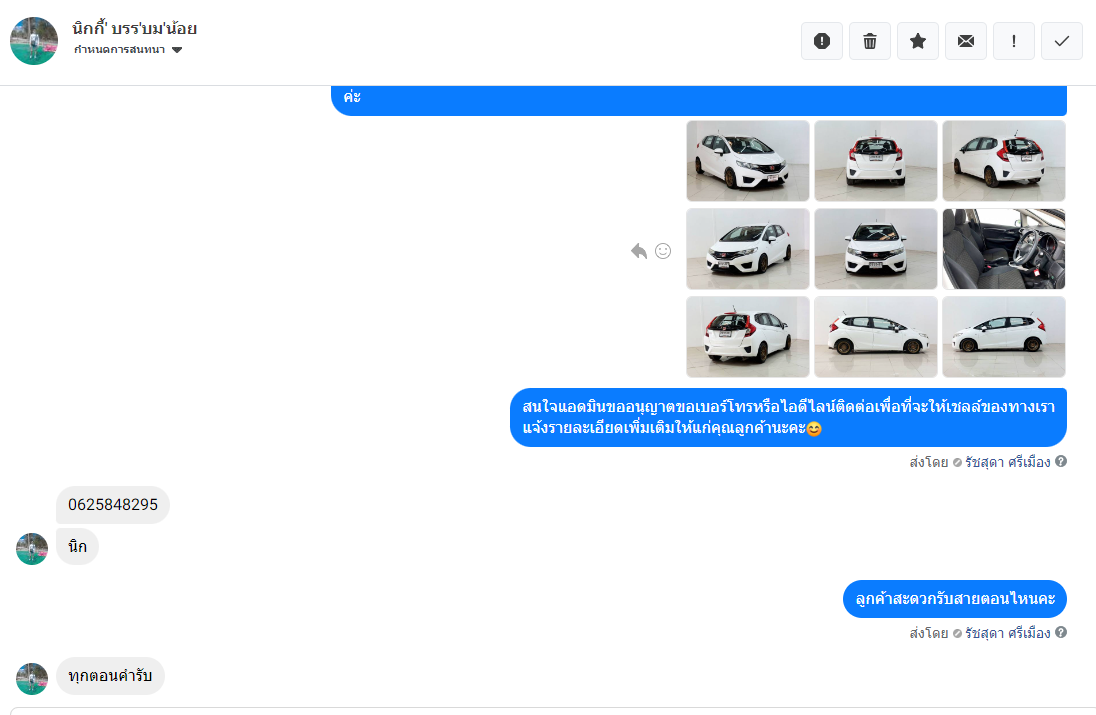
Task: Select the ทุกตอนค่ารับ message bubble
Action: pyautogui.click(x=110, y=676)
